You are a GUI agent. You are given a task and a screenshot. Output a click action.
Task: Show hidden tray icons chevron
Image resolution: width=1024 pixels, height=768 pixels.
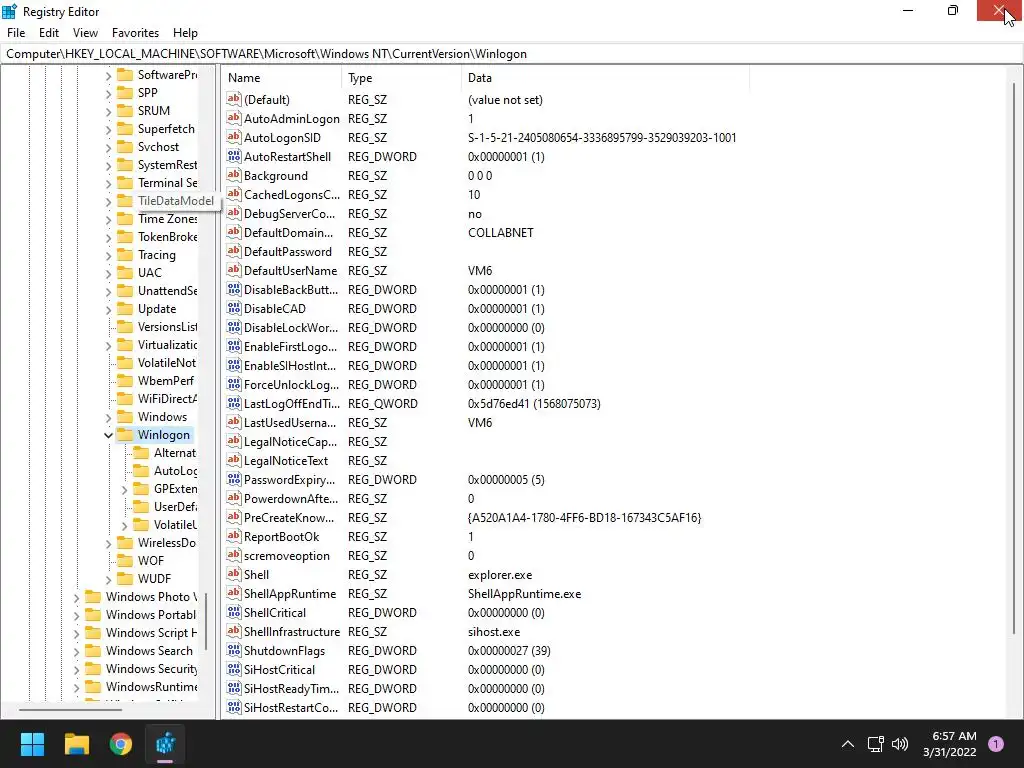pos(848,744)
